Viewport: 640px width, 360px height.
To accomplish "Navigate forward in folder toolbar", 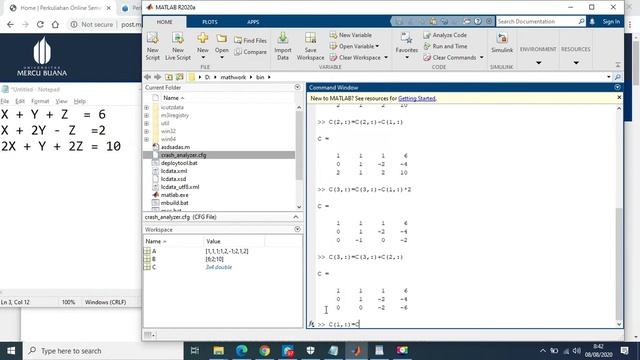I will pyautogui.click(x=158, y=77).
